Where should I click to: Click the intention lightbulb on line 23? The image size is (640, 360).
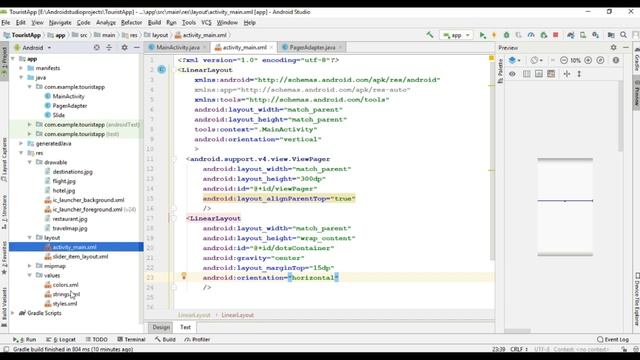(184, 276)
